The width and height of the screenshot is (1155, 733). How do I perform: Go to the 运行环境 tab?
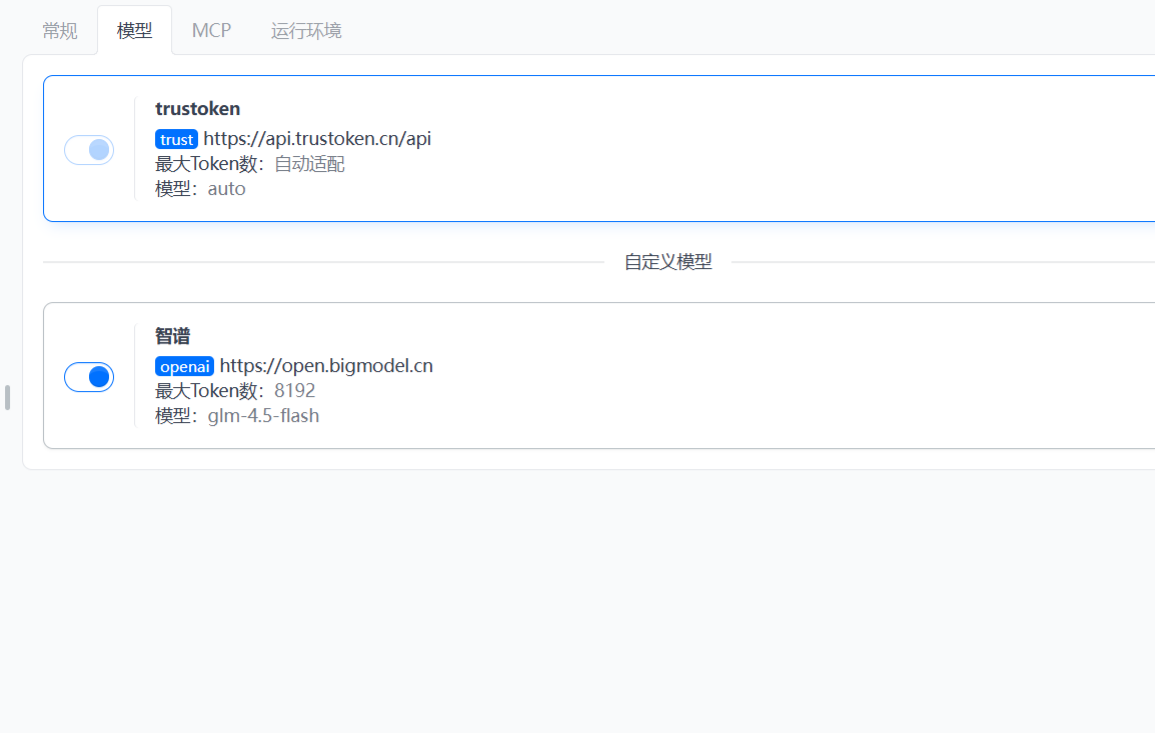click(x=306, y=31)
